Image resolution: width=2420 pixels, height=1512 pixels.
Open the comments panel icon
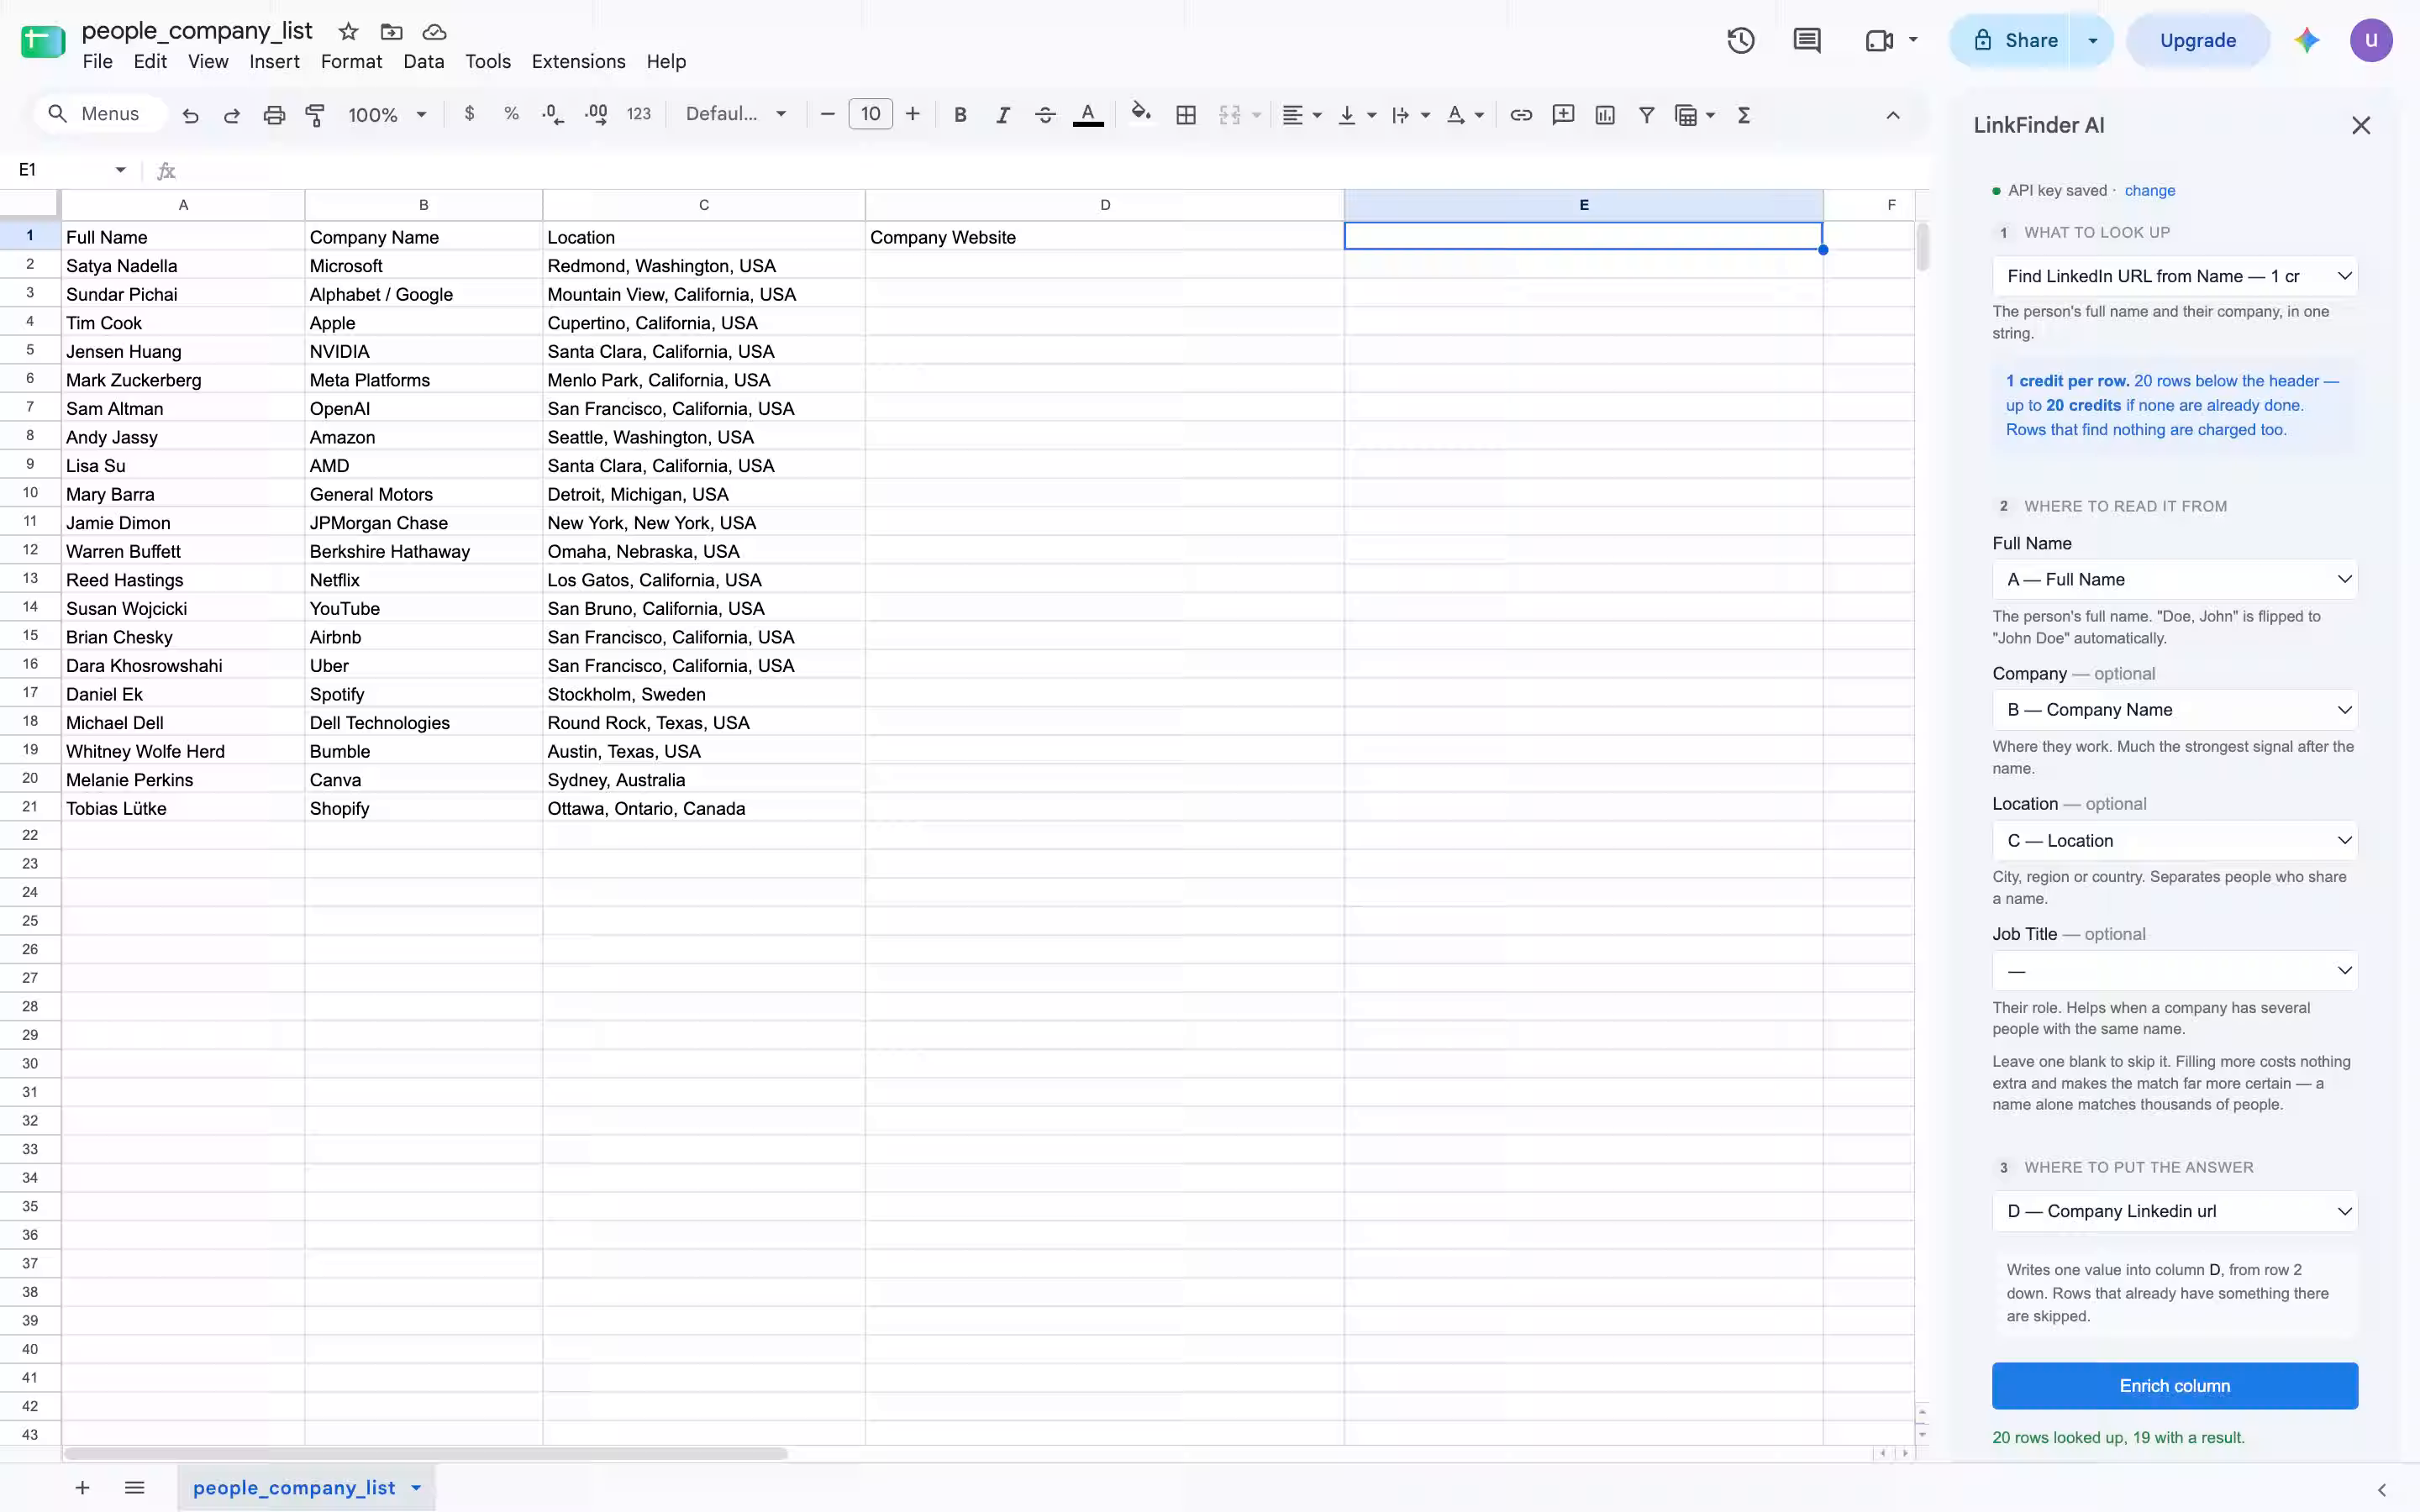click(x=1807, y=41)
